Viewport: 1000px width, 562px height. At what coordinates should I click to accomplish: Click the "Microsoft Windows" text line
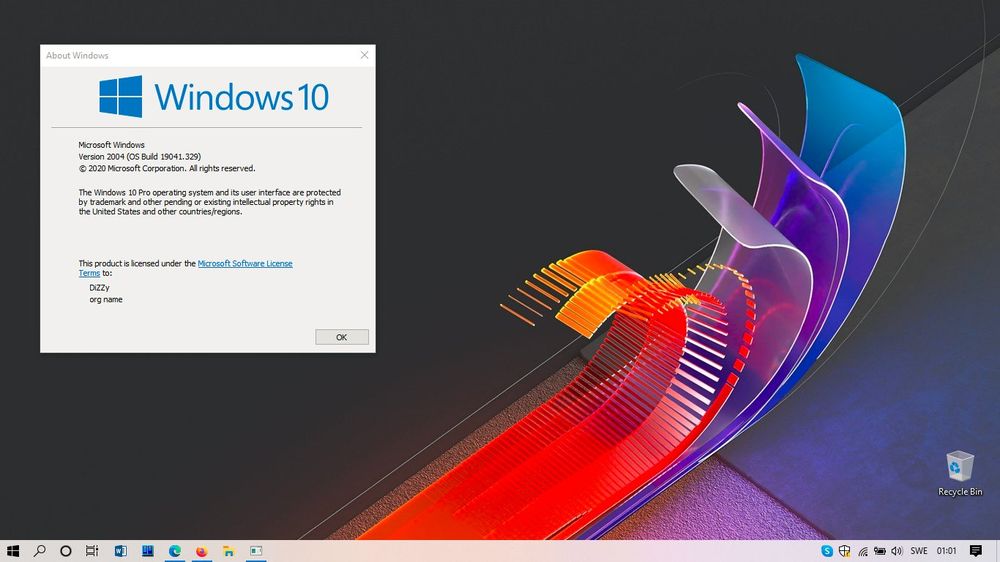click(x=112, y=145)
